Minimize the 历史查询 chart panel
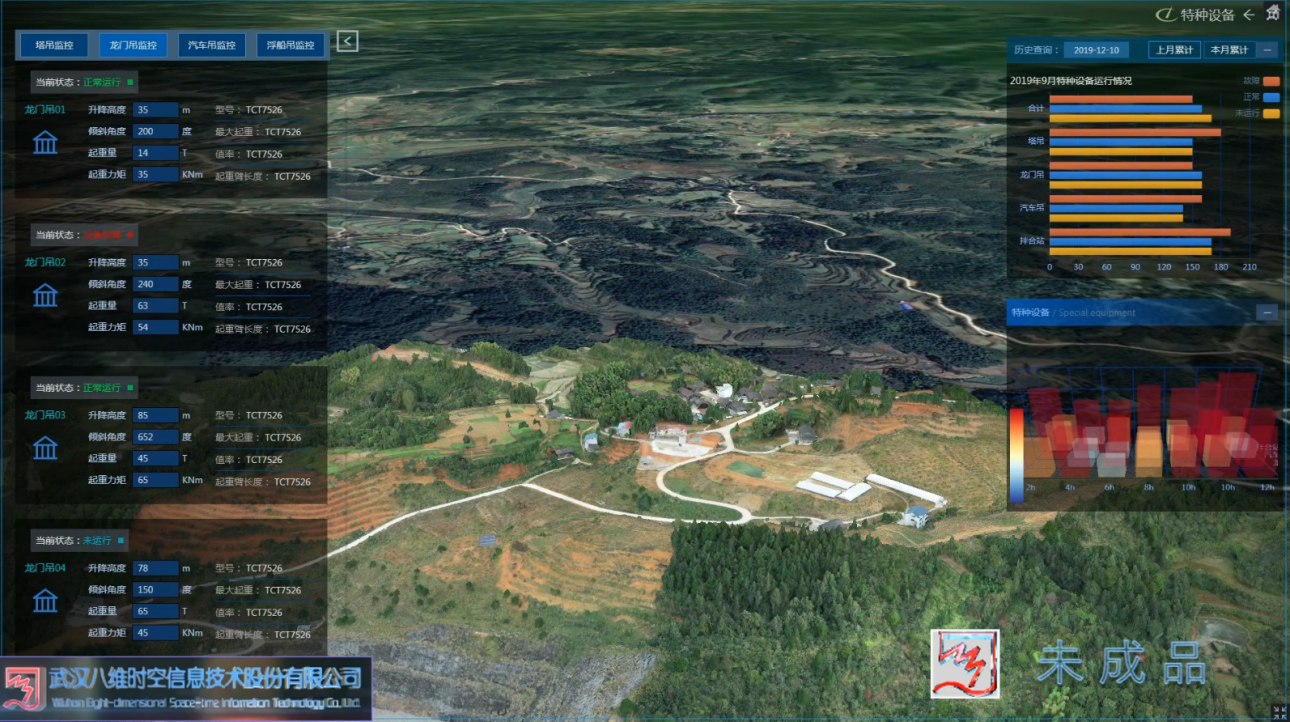The image size is (1290, 722). [x=1268, y=50]
